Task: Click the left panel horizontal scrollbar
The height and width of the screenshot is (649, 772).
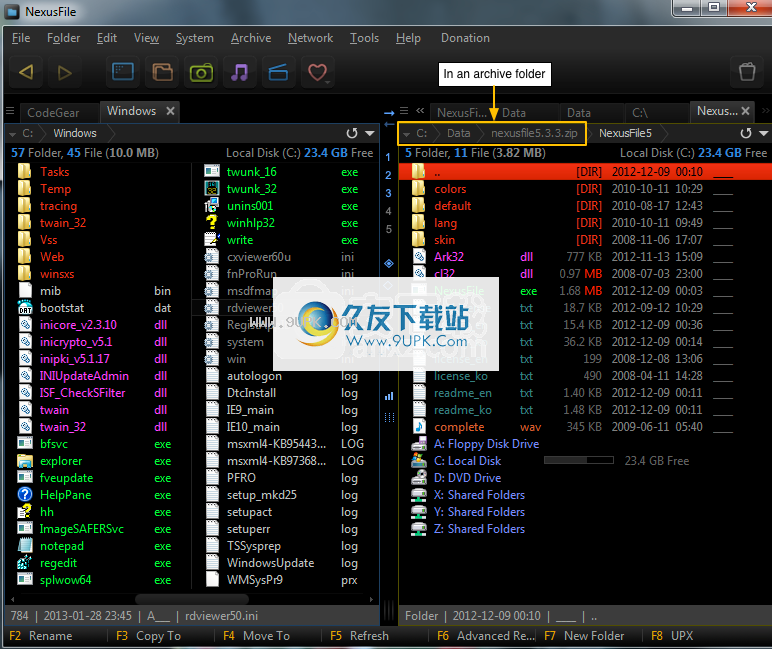Action: click(192, 599)
